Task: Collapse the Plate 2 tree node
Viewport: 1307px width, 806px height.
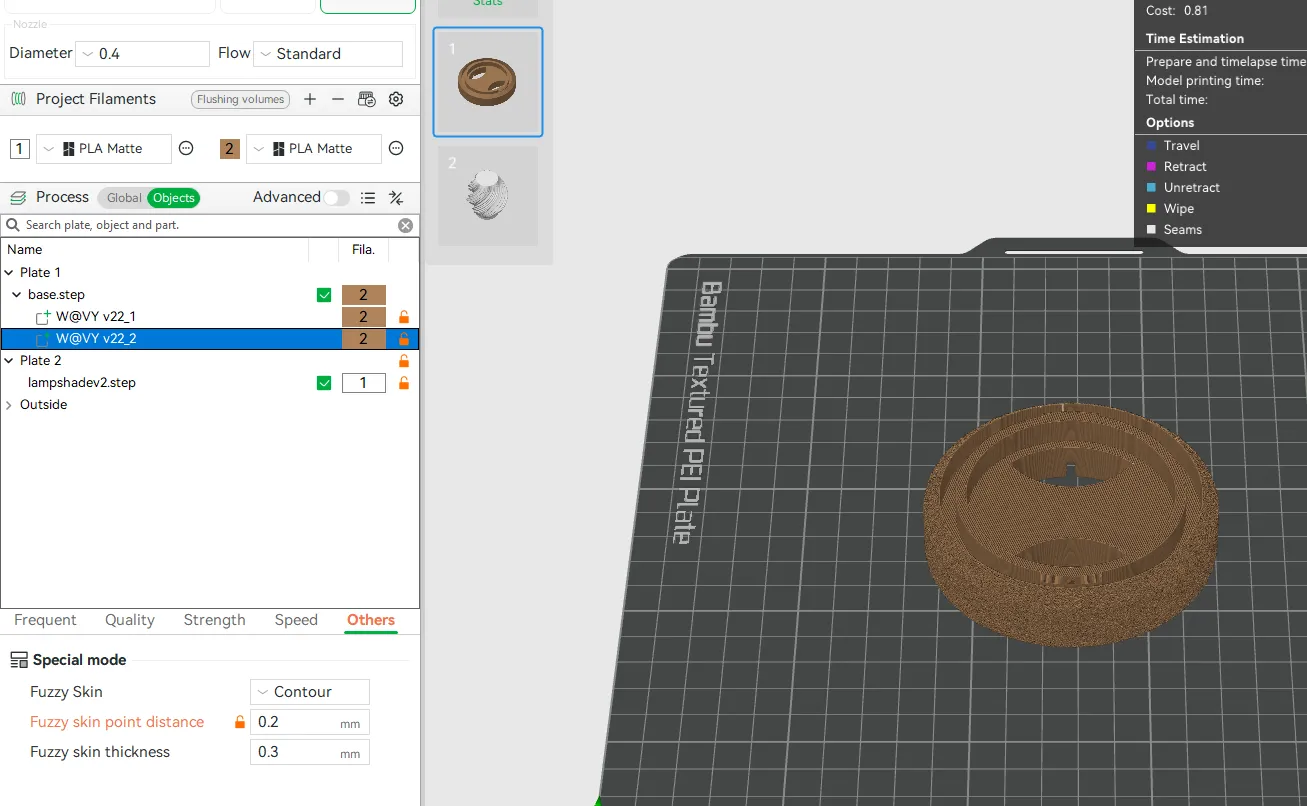Action: coord(9,361)
